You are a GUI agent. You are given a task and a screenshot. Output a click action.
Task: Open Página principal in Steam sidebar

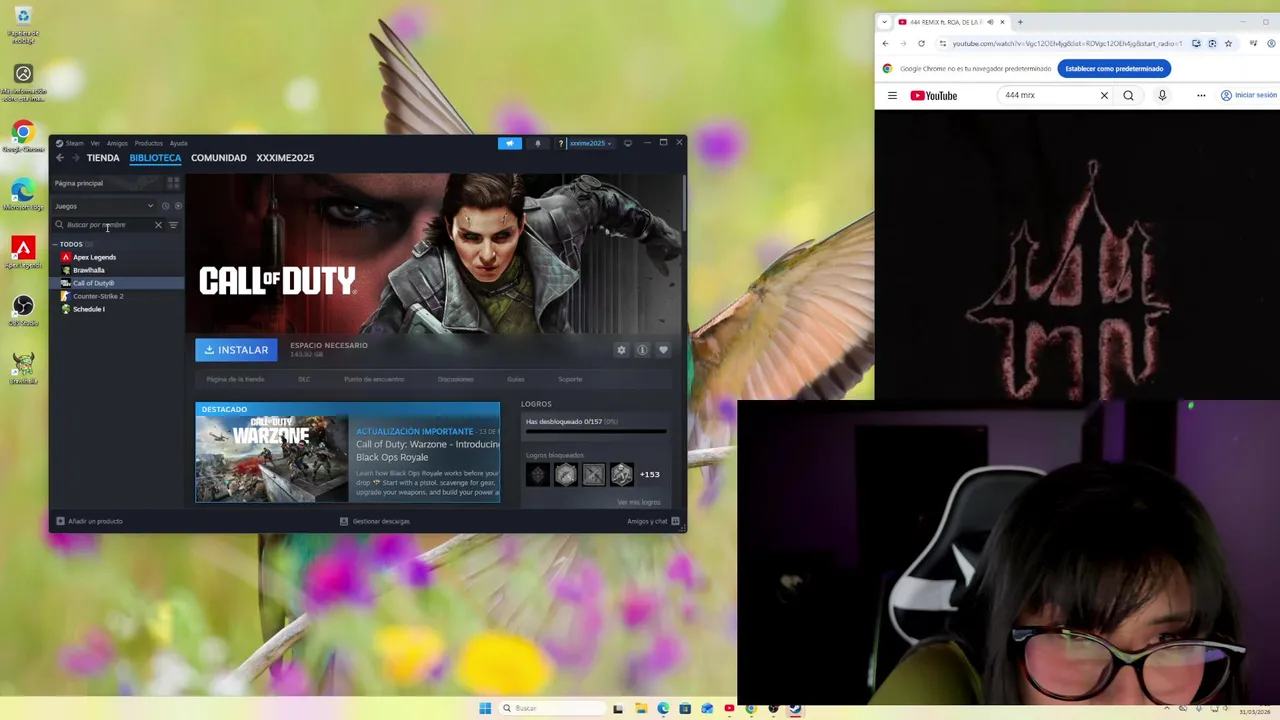point(79,183)
